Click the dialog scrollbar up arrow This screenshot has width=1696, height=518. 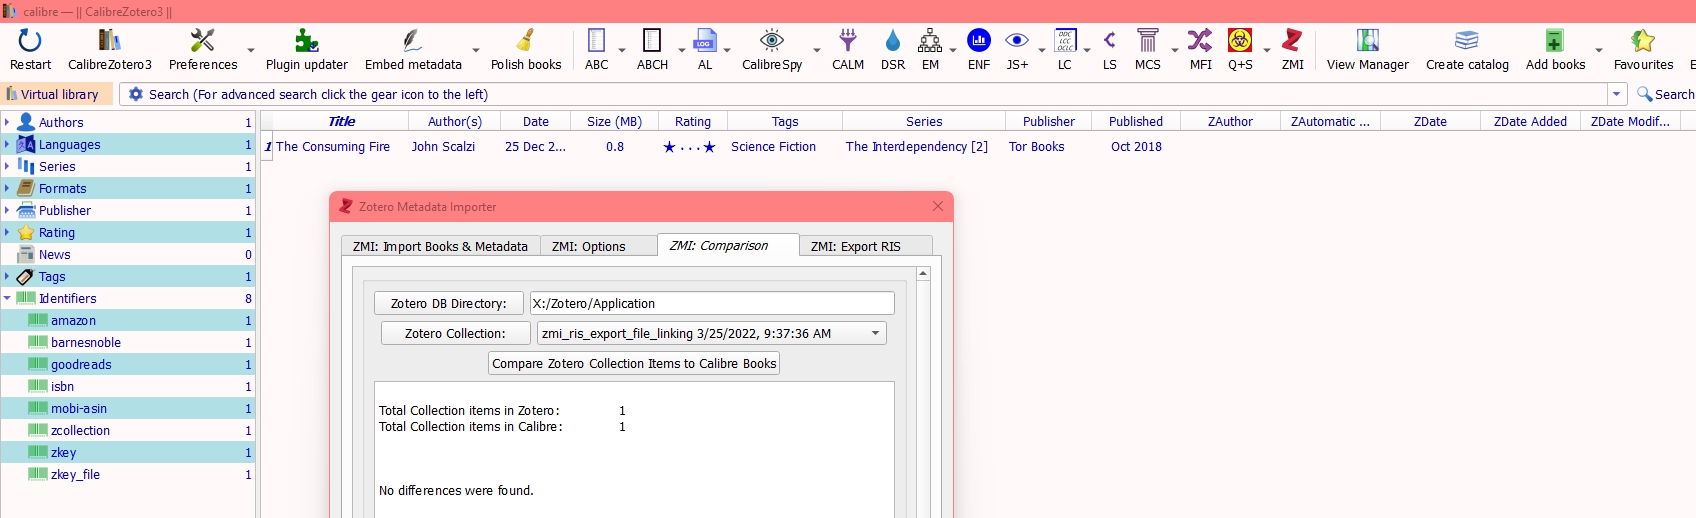tap(923, 273)
